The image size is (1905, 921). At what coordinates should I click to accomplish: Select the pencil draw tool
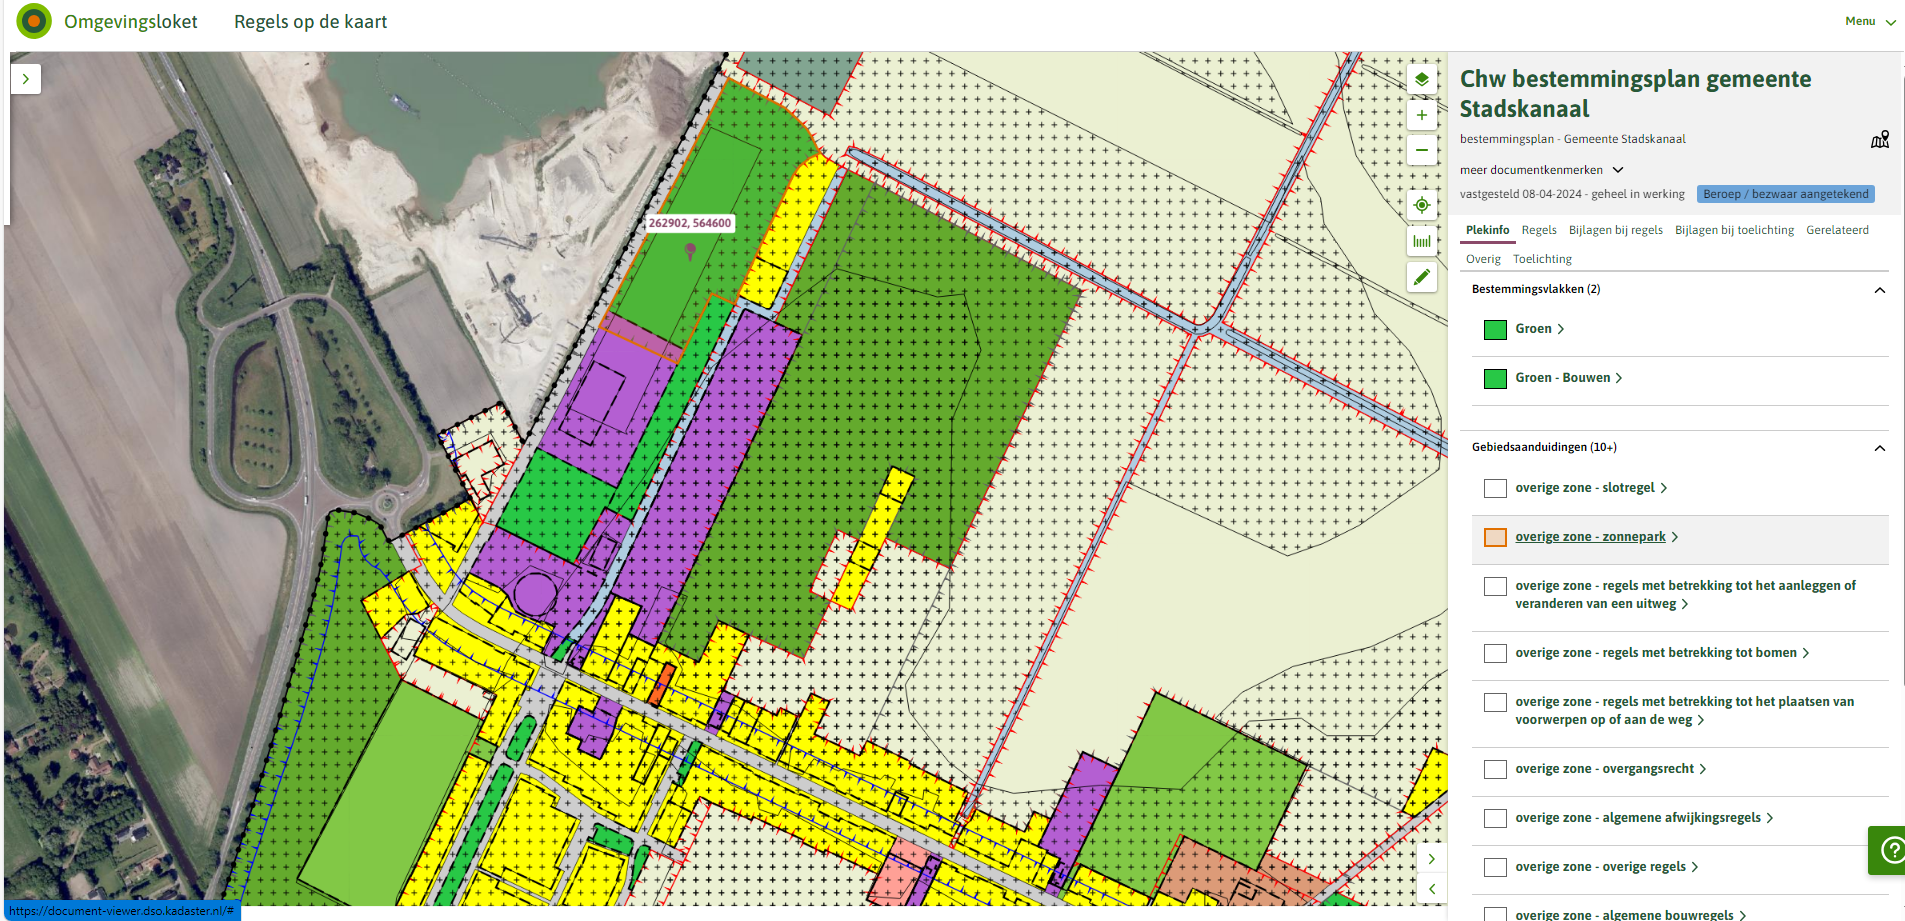pyautogui.click(x=1421, y=277)
